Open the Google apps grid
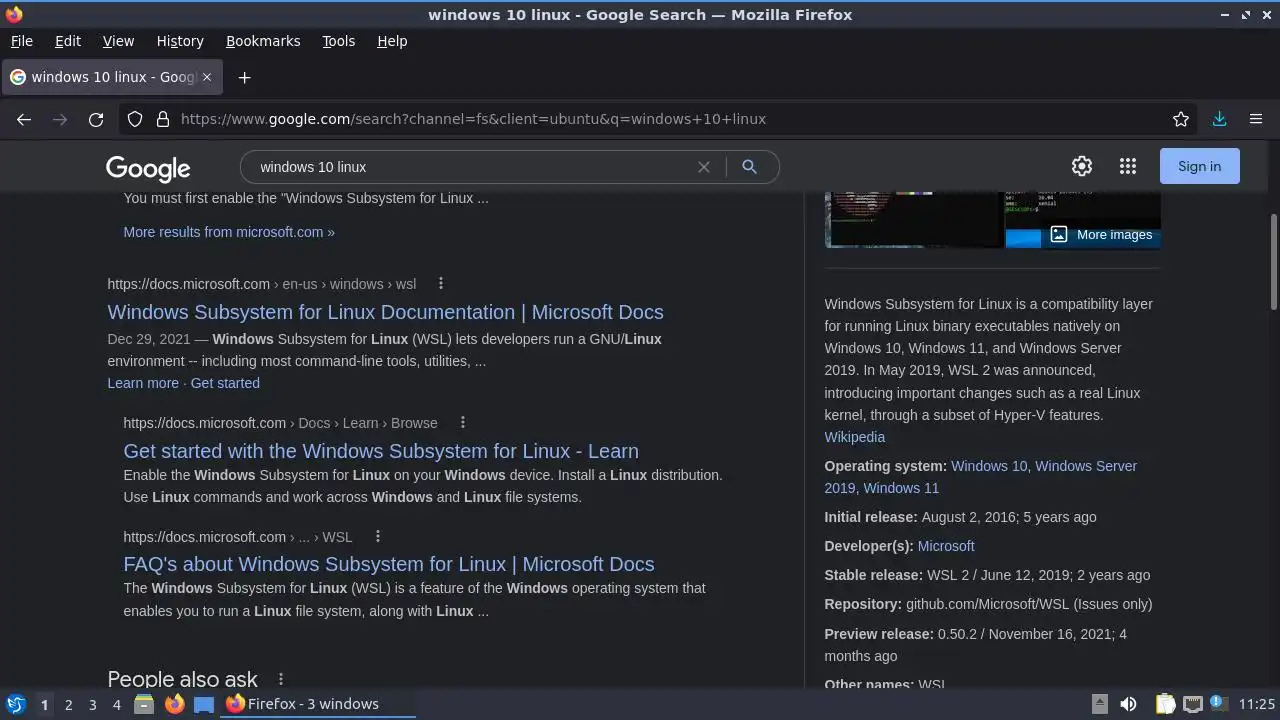Screen dimensions: 1280x720 (x=1128, y=167)
